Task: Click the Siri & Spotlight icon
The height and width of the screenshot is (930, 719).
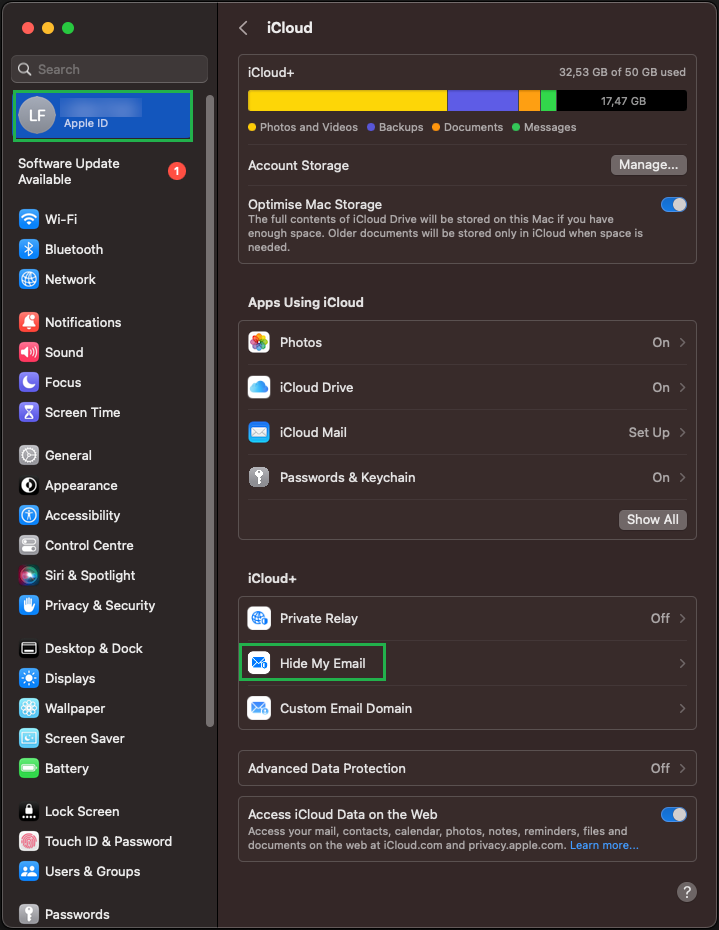Action: [x=28, y=575]
